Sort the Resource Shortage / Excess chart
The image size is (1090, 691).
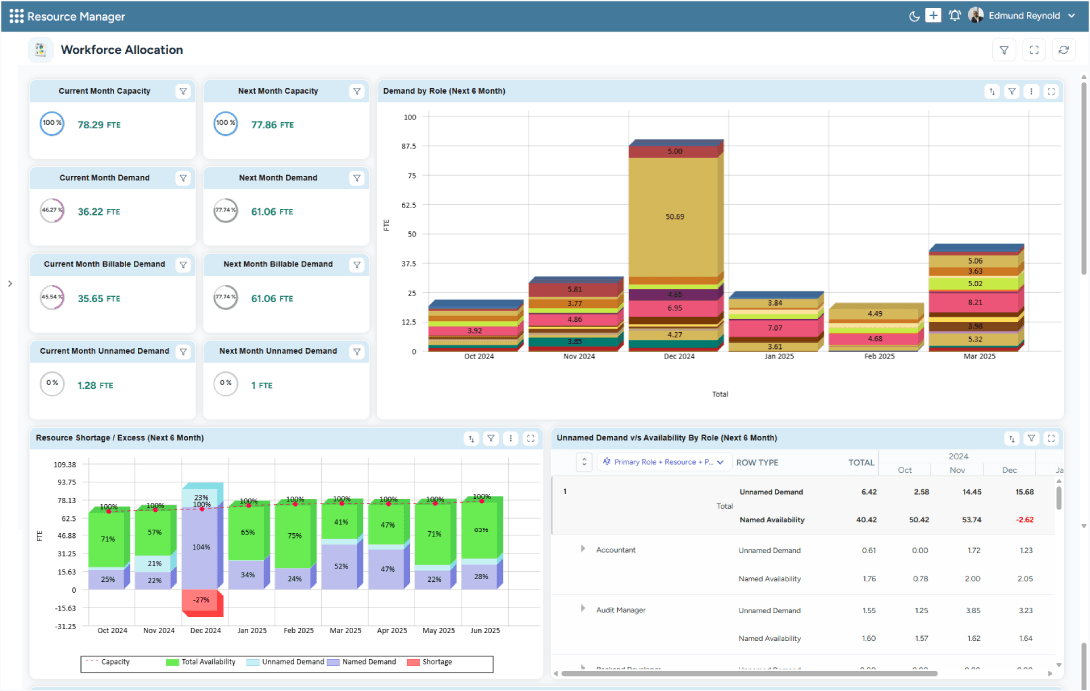471,438
